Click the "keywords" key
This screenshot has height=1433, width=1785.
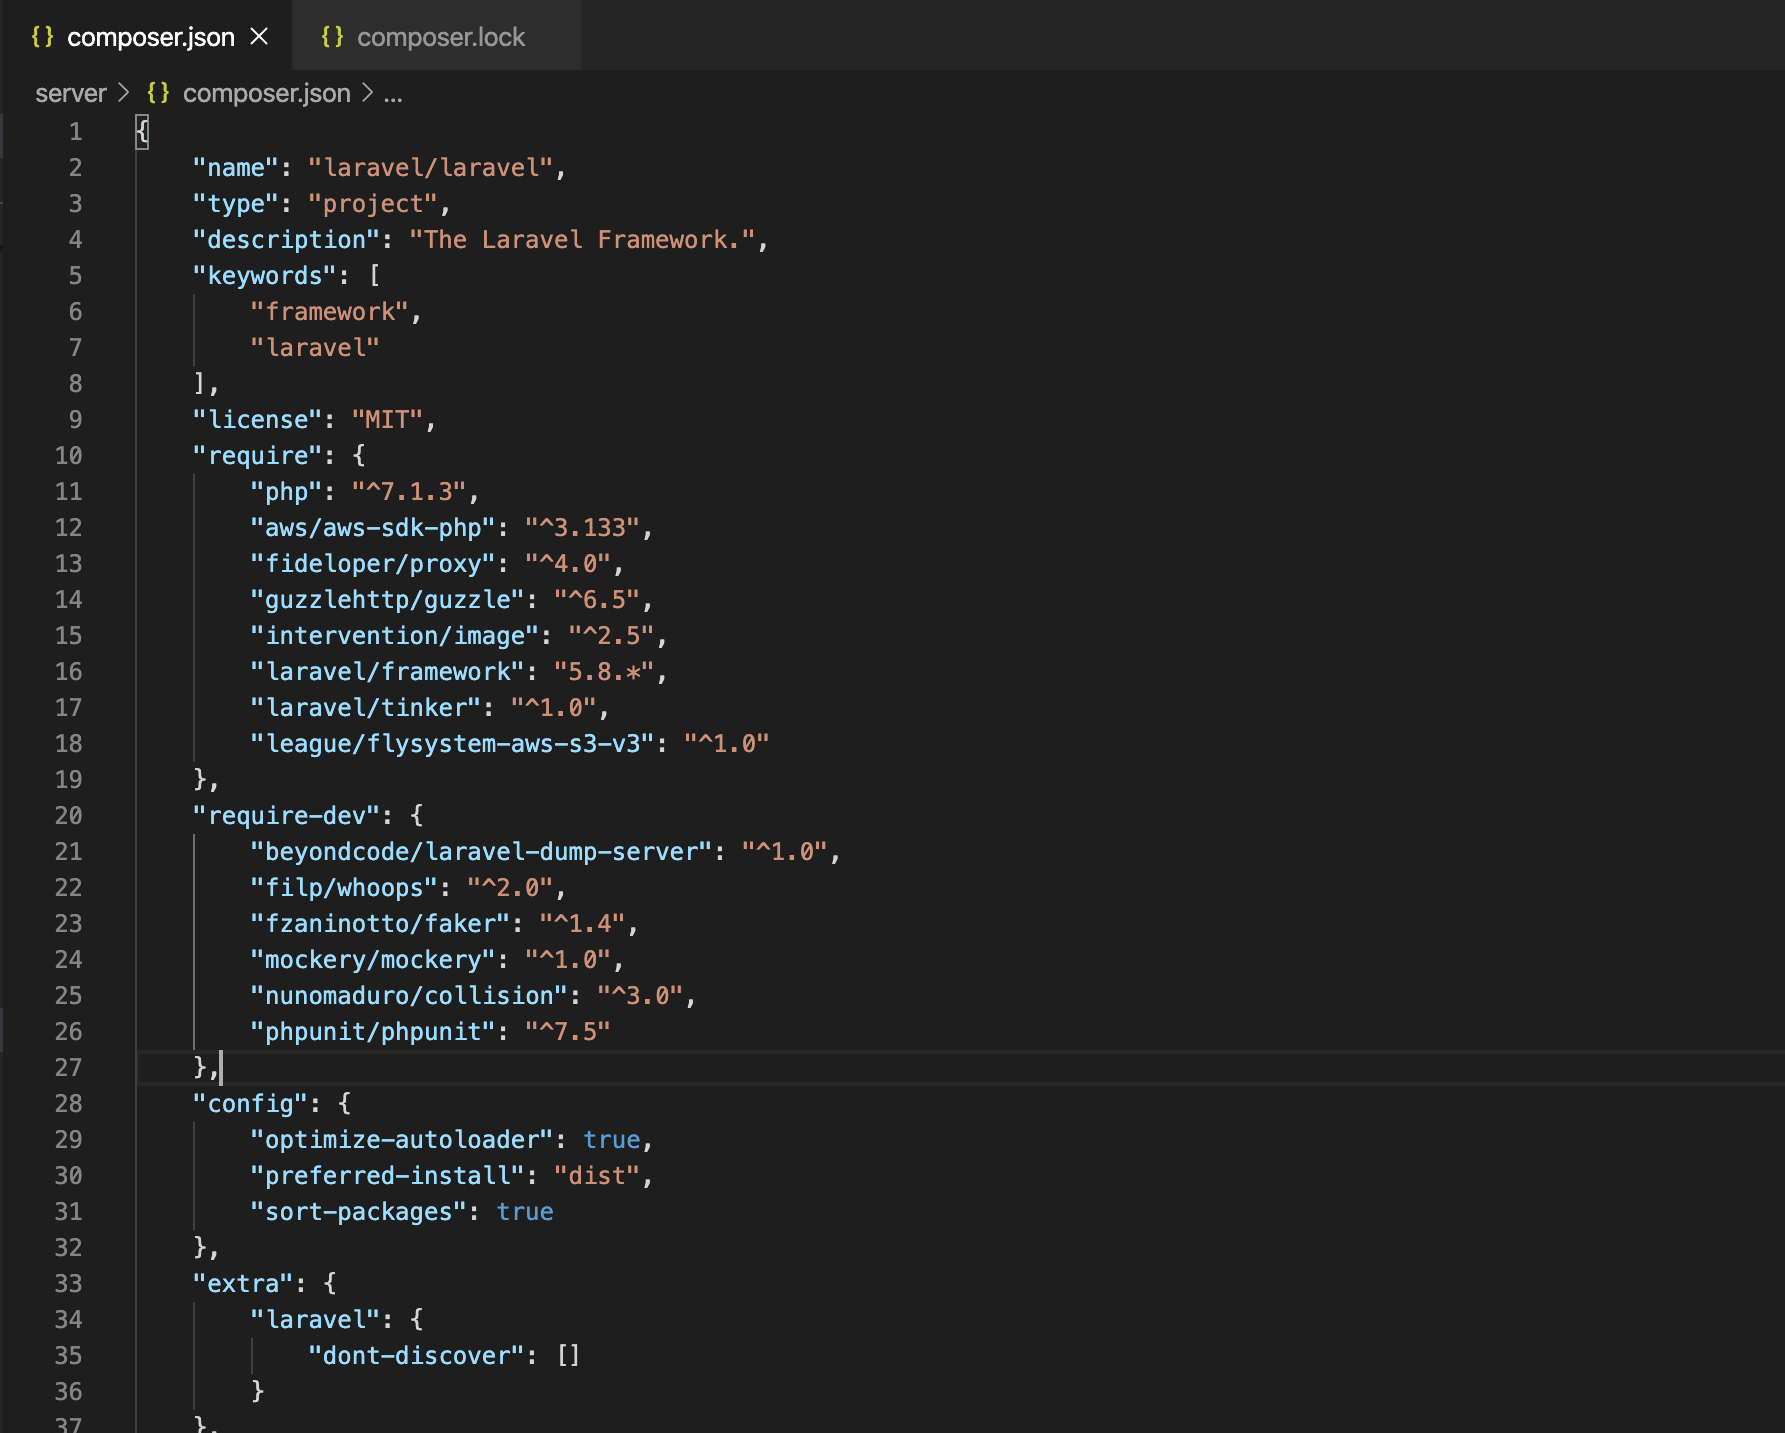click(x=265, y=276)
